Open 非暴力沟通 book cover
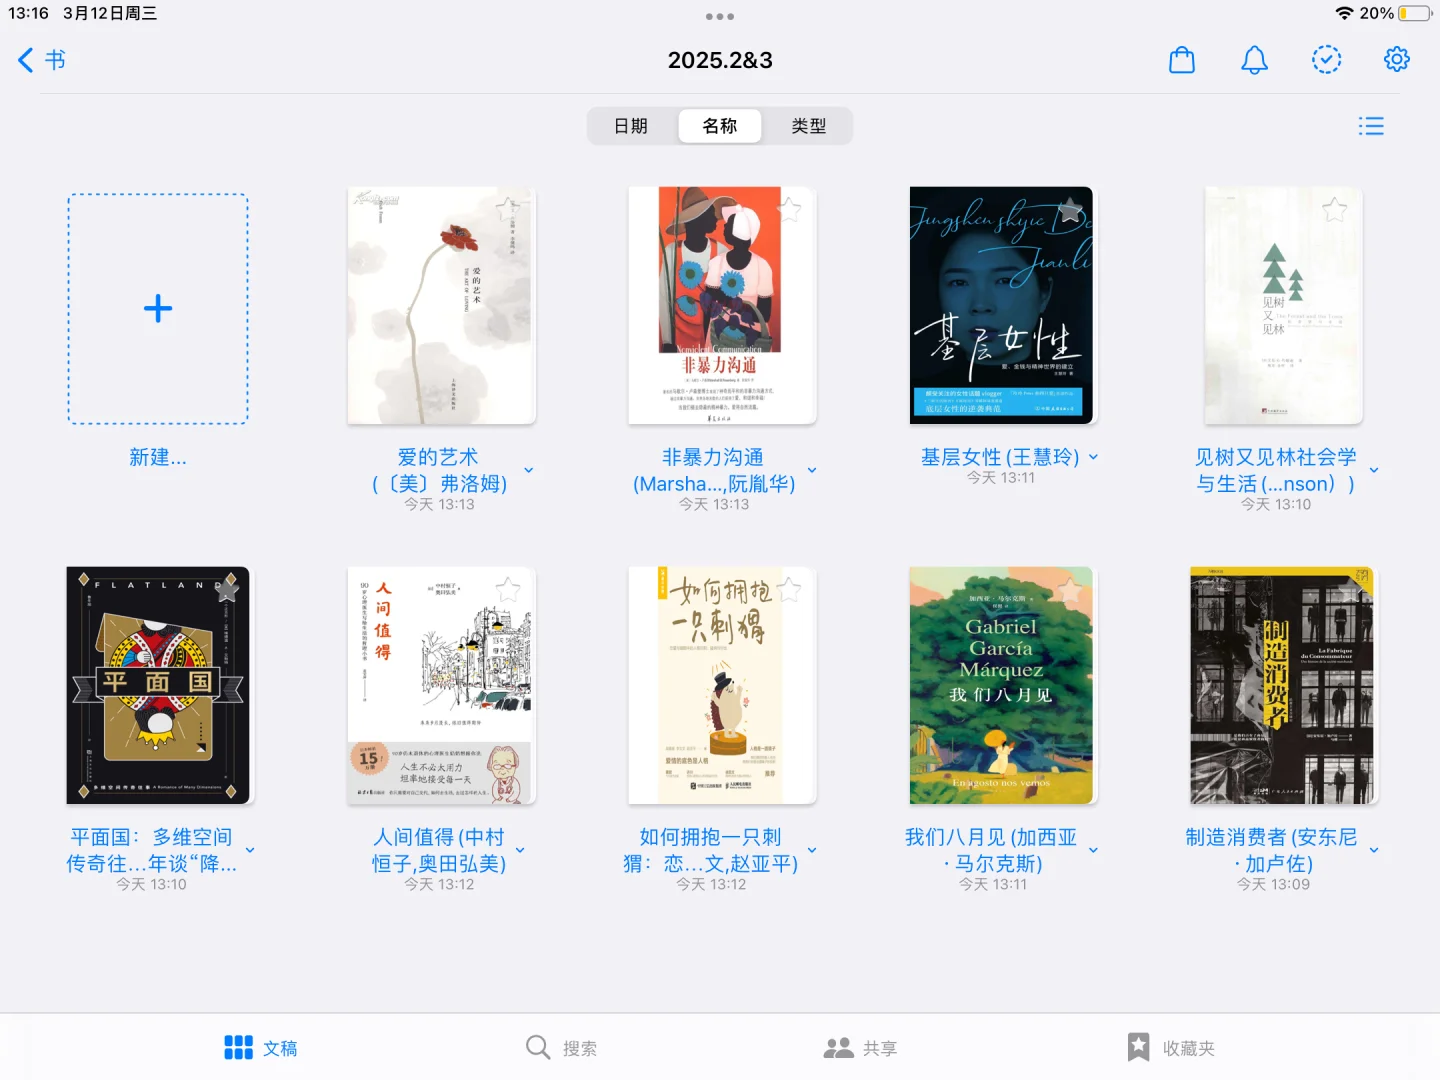 tap(722, 305)
